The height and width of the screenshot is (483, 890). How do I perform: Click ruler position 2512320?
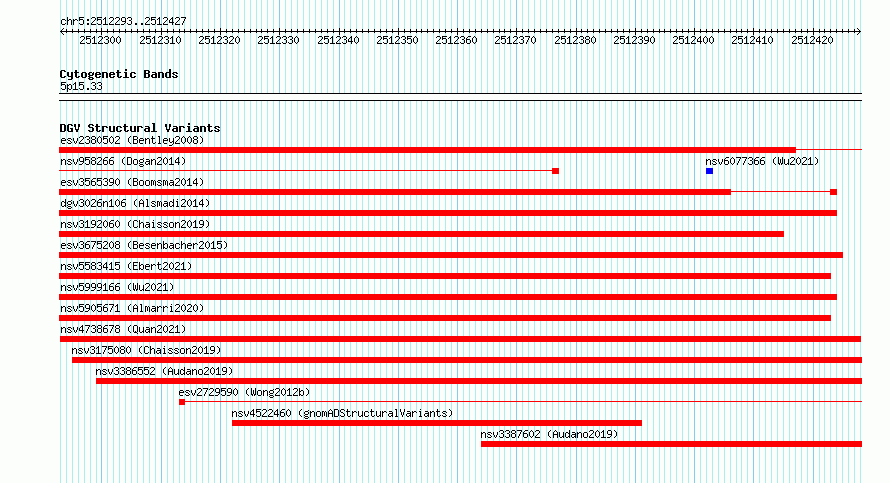pyautogui.click(x=219, y=40)
